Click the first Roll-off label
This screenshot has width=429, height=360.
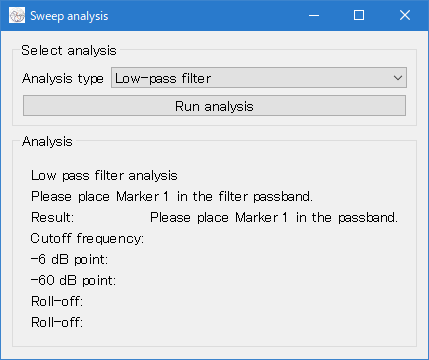(x=57, y=301)
